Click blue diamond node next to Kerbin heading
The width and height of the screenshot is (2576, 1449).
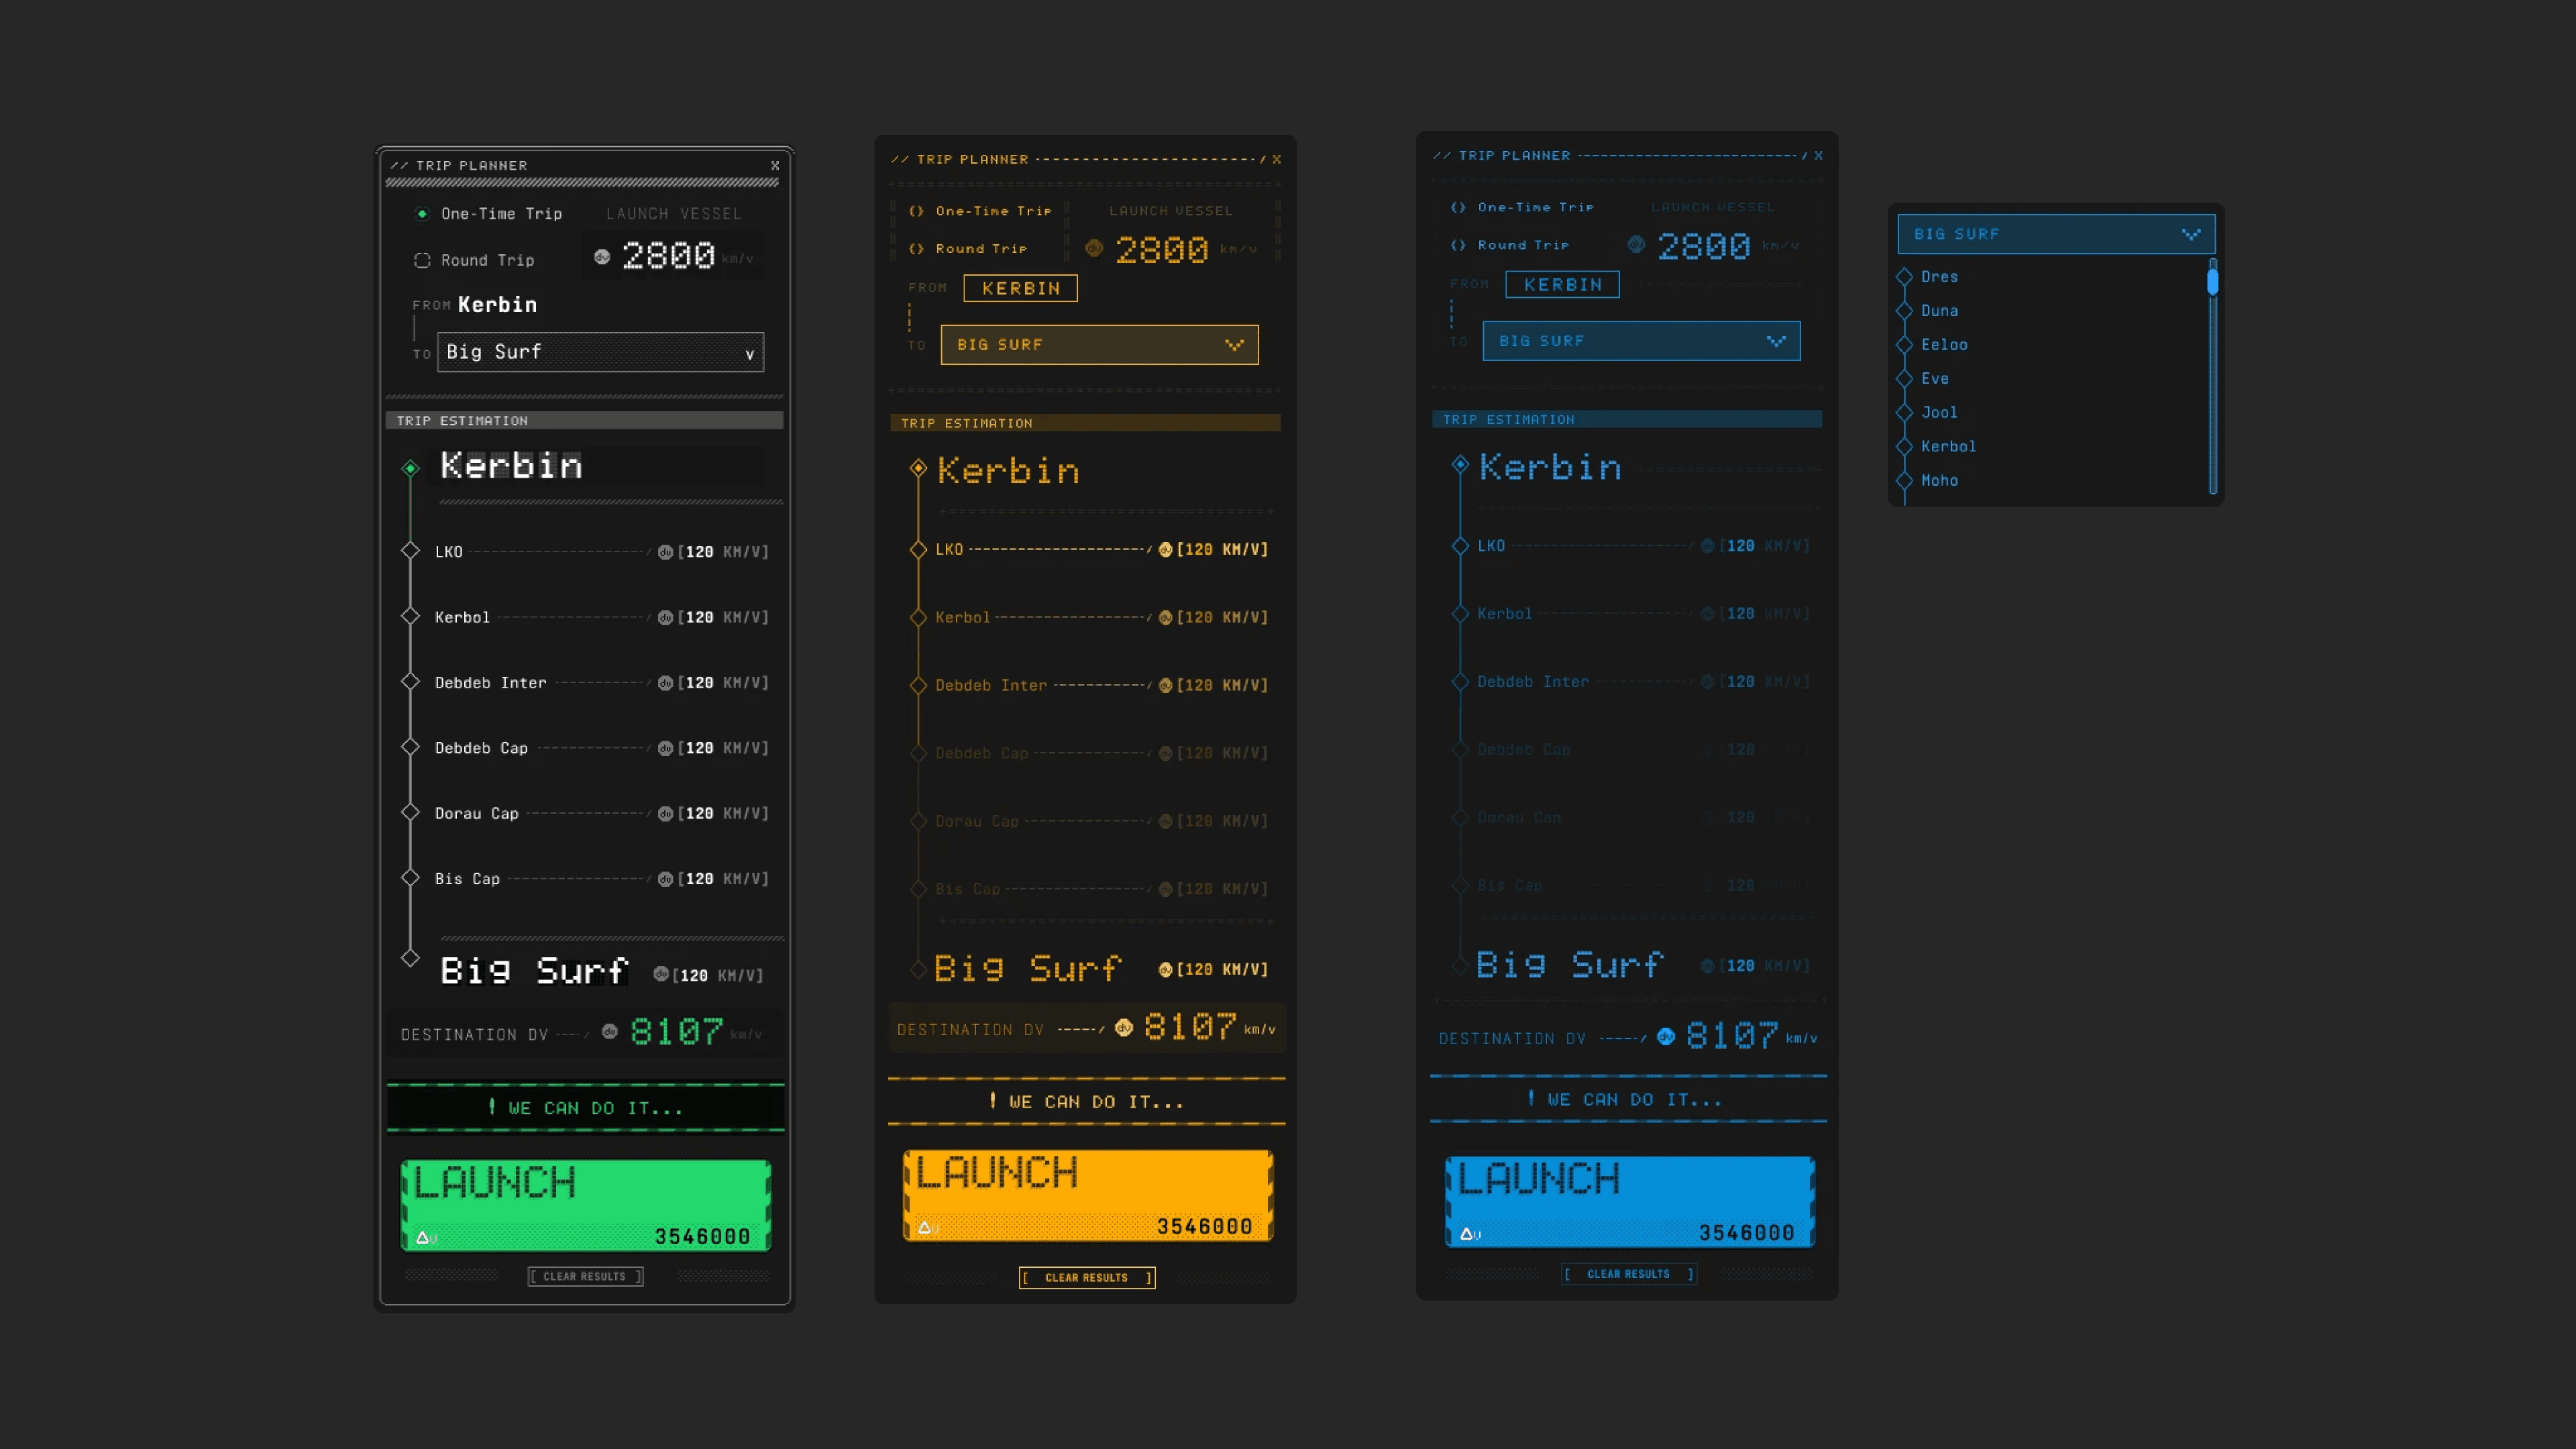pos(1460,464)
